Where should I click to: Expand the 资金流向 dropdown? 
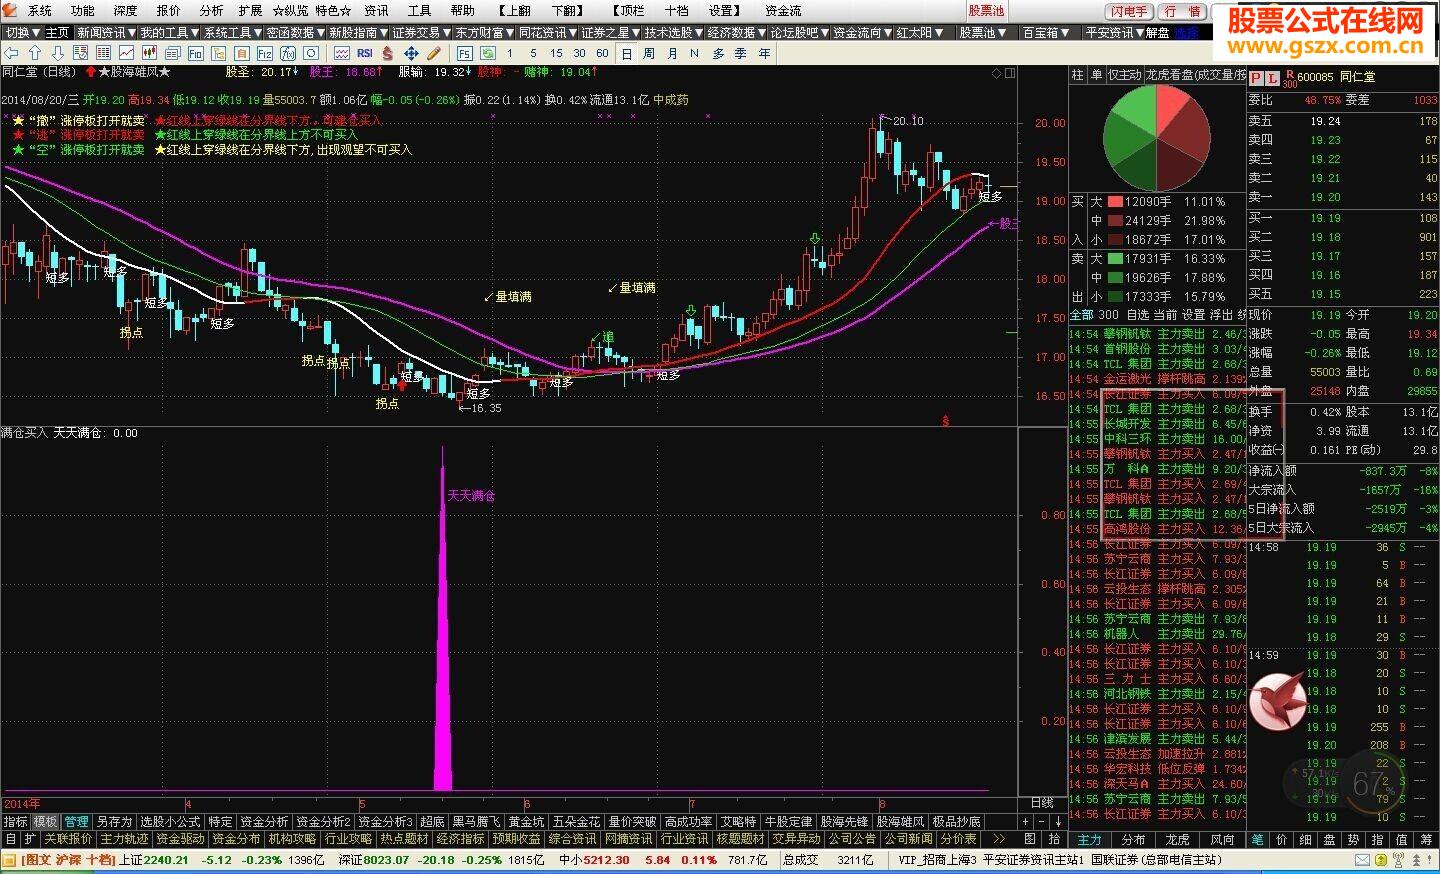coord(862,33)
